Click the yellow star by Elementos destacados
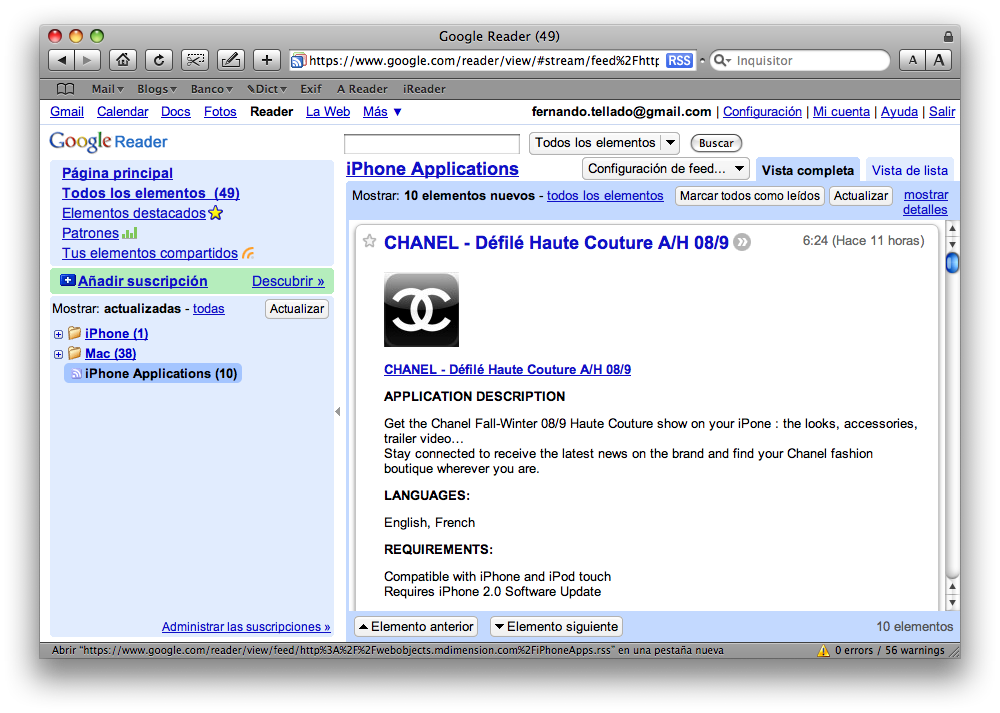The image size is (1000, 713). [216, 213]
